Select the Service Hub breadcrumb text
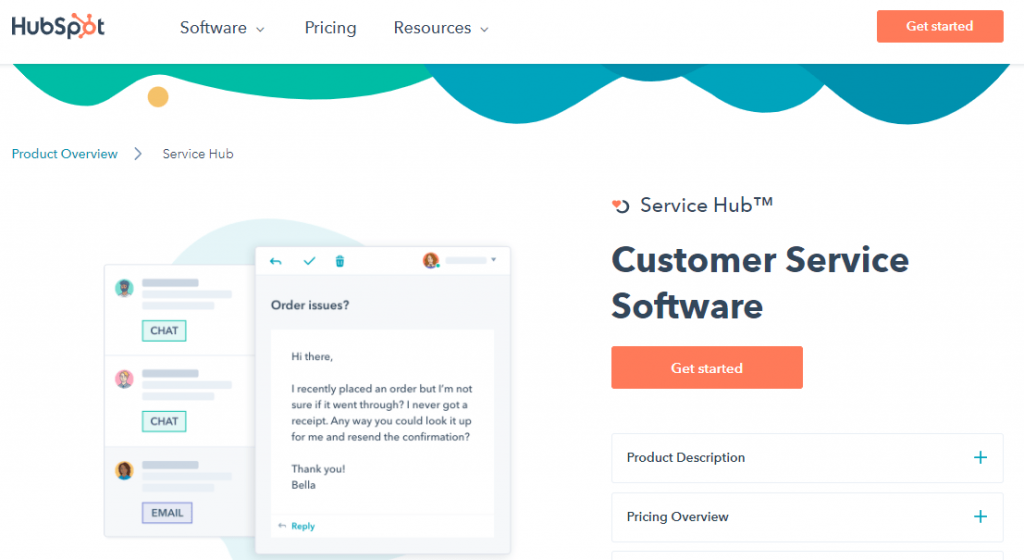Viewport: 1024px width, 560px height. (x=198, y=154)
